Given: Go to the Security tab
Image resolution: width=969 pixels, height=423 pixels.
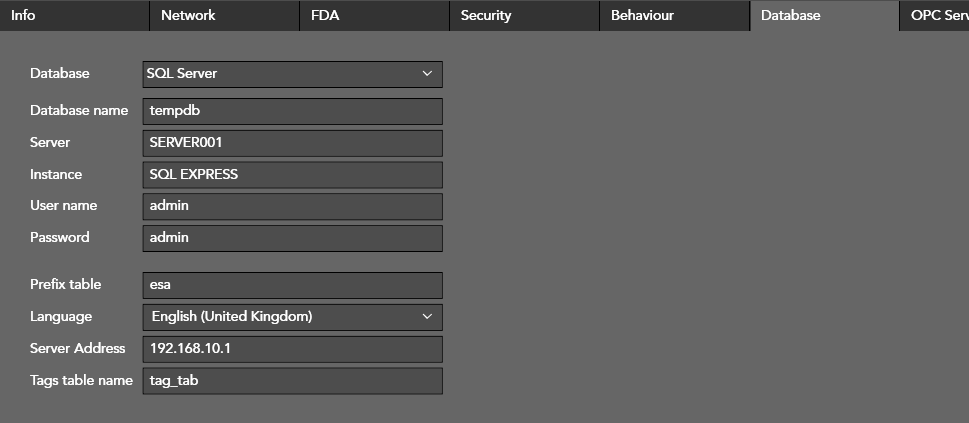Looking at the screenshot, I should [x=524, y=15].
